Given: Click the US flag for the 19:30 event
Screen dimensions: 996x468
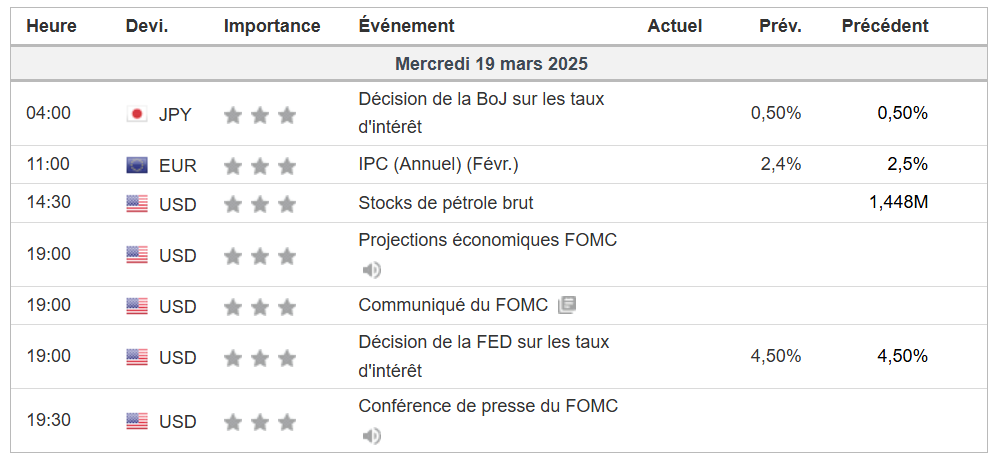Looking at the screenshot, I should coord(137,421).
